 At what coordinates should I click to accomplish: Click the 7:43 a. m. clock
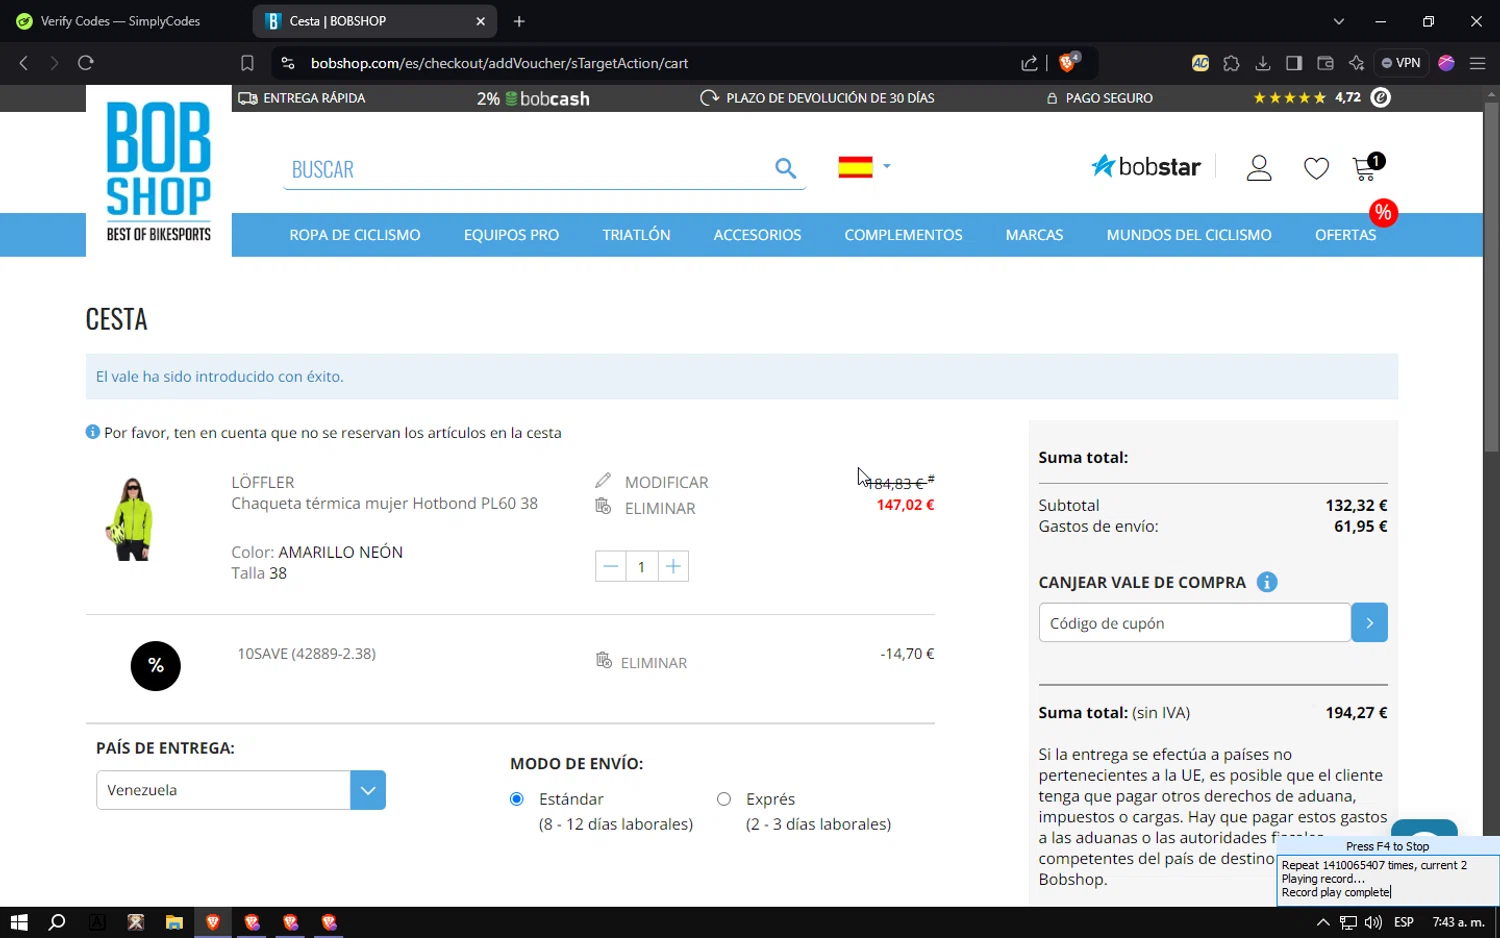(x=1458, y=922)
